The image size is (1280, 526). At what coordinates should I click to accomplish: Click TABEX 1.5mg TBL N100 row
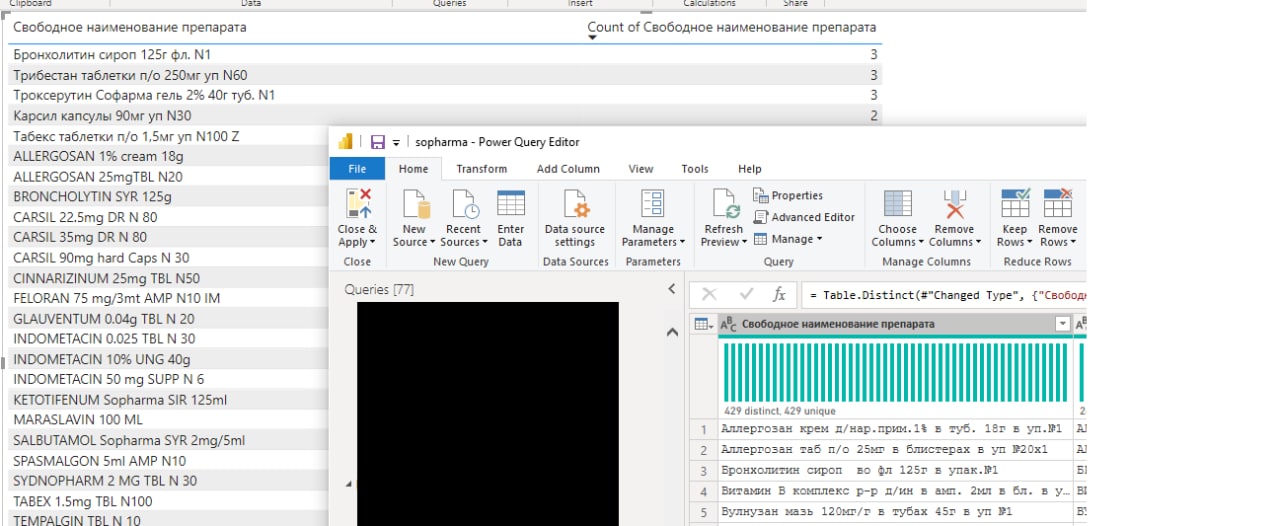[x=170, y=501]
